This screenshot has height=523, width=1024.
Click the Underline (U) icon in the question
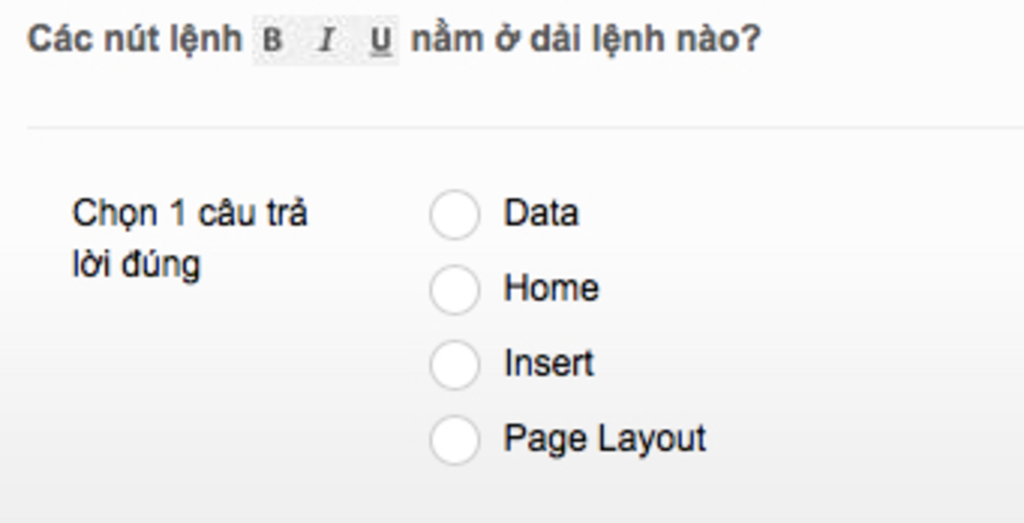pos(380,41)
